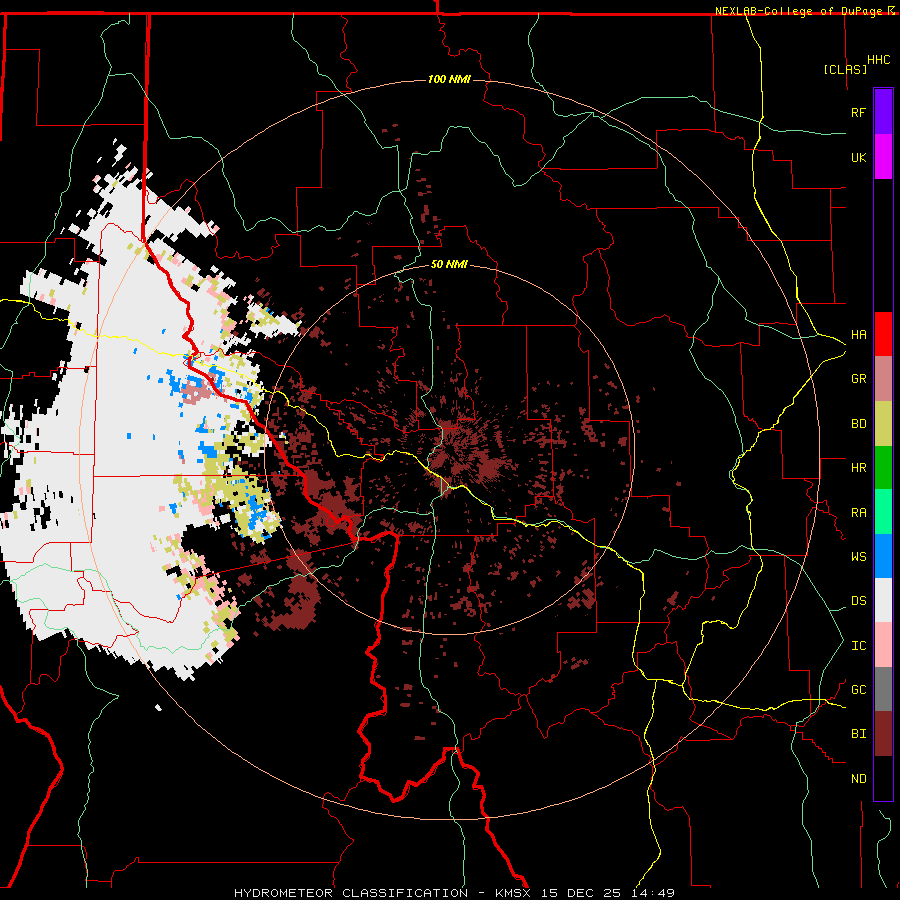Click the ND legend label
Viewport: 900px width, 900px height.
(858, 779)
